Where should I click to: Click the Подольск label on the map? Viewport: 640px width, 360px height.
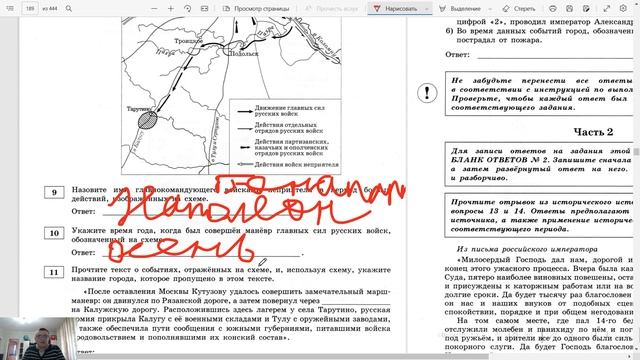coord(244,54)
